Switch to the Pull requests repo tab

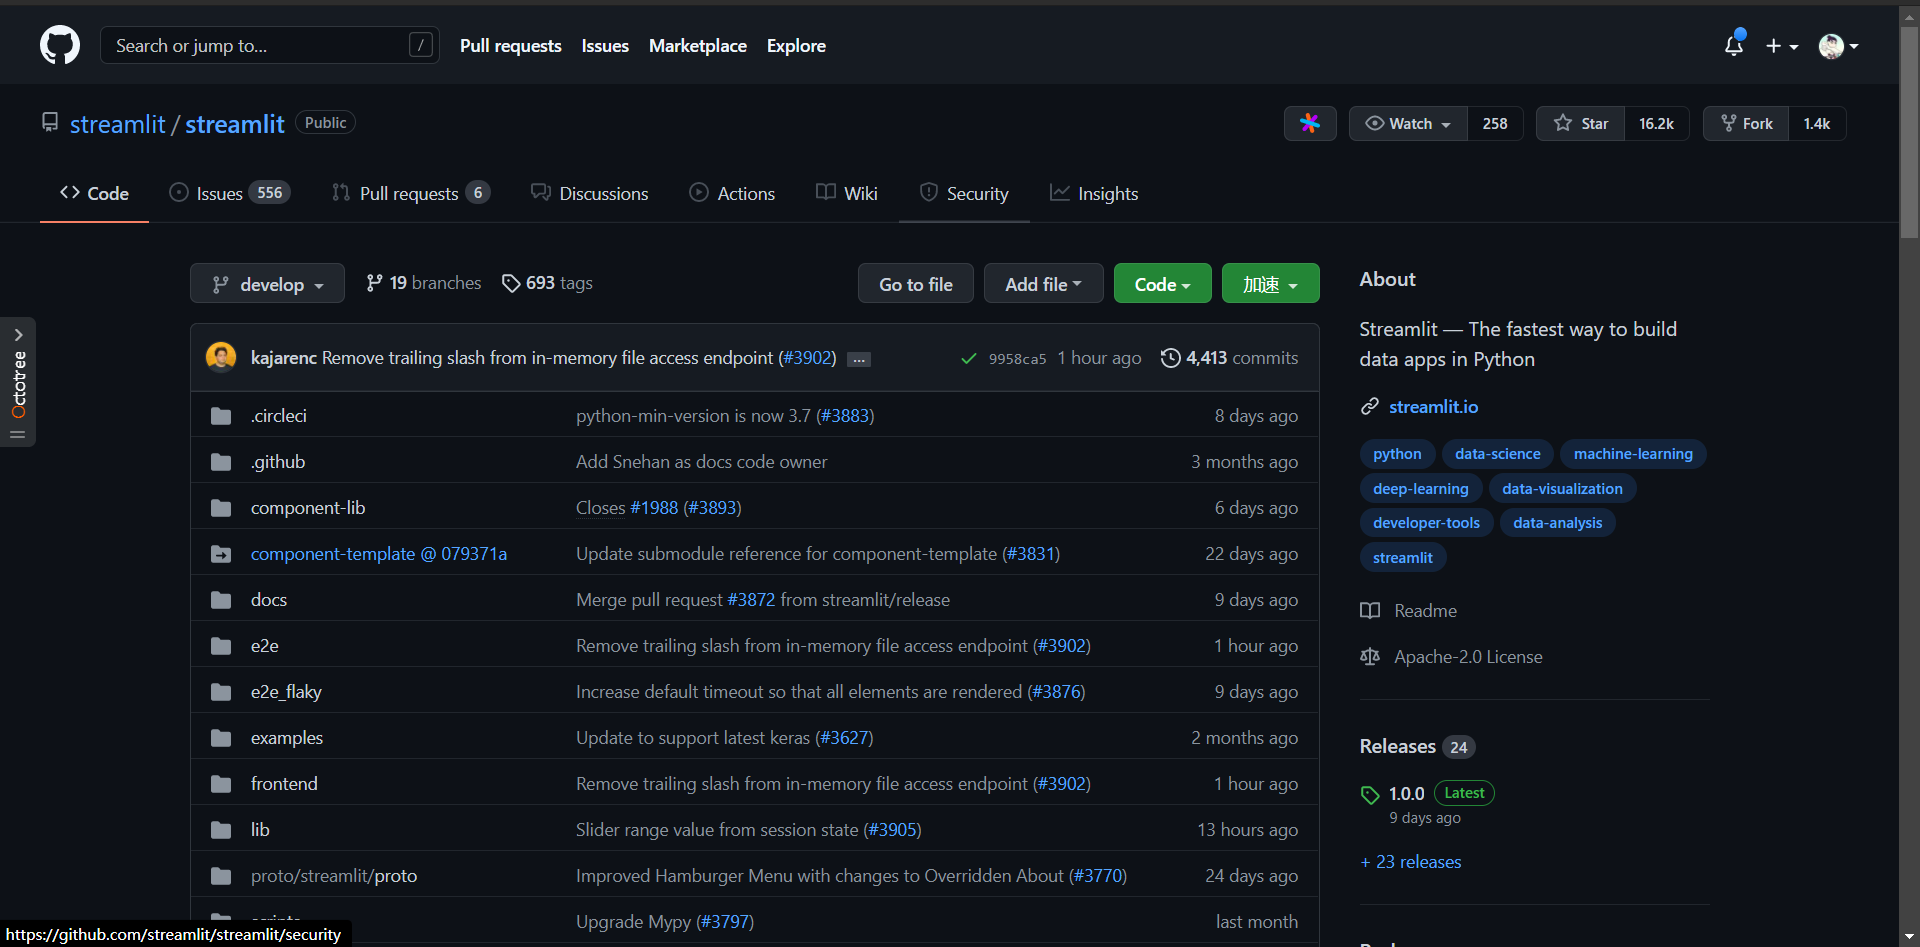pos(410,193)
